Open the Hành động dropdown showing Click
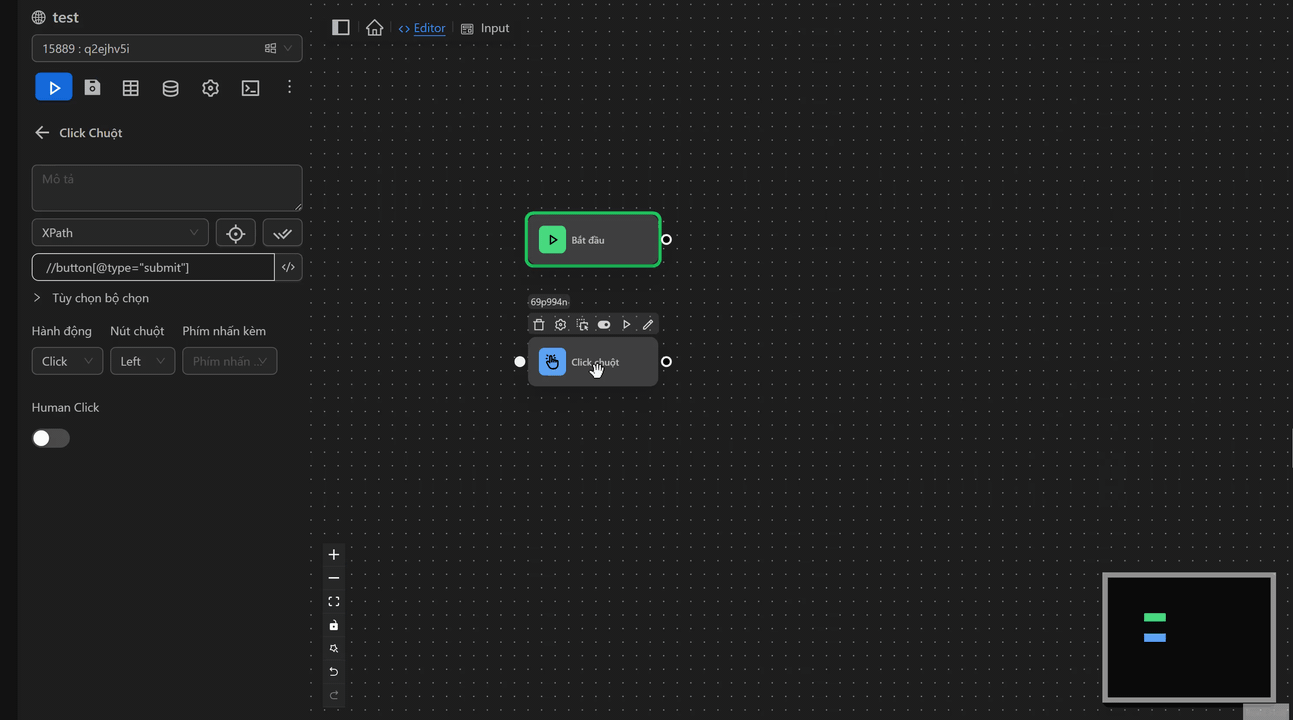 coord(67,361)
